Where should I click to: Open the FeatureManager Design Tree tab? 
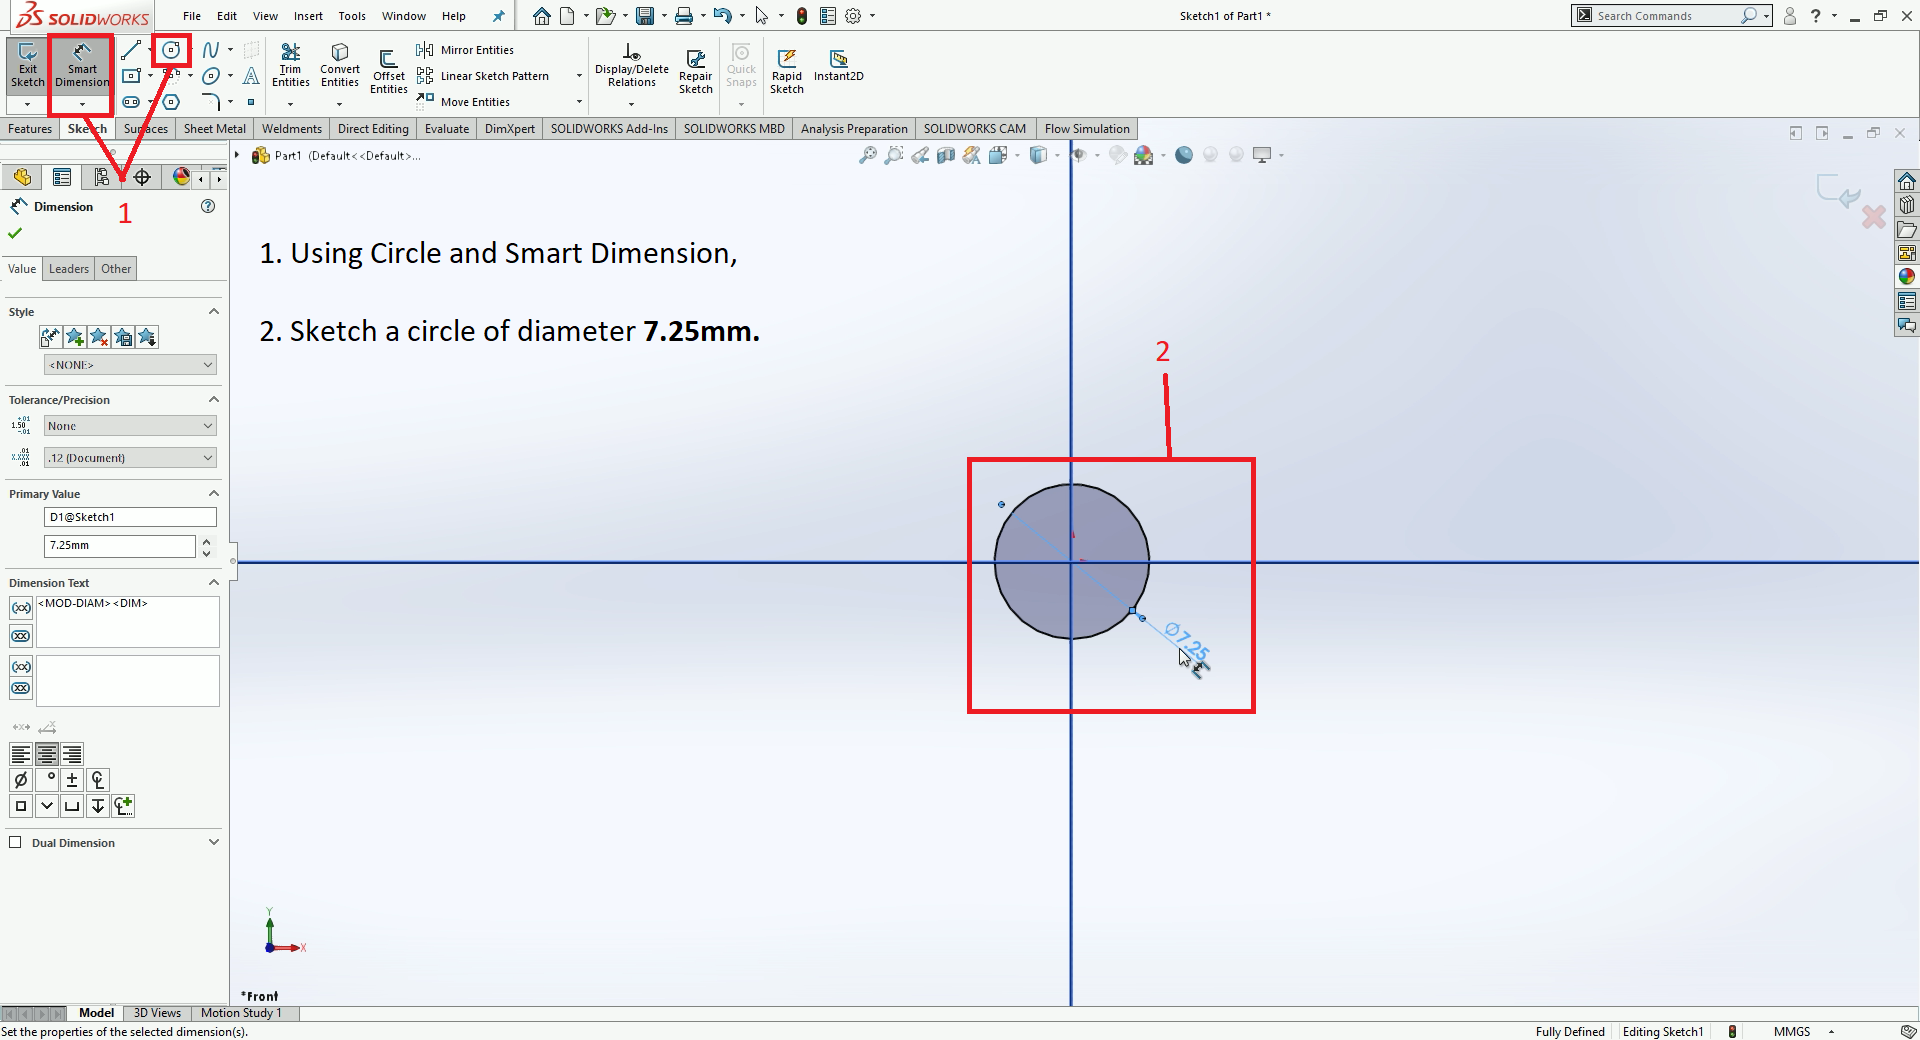coord(22,177)
